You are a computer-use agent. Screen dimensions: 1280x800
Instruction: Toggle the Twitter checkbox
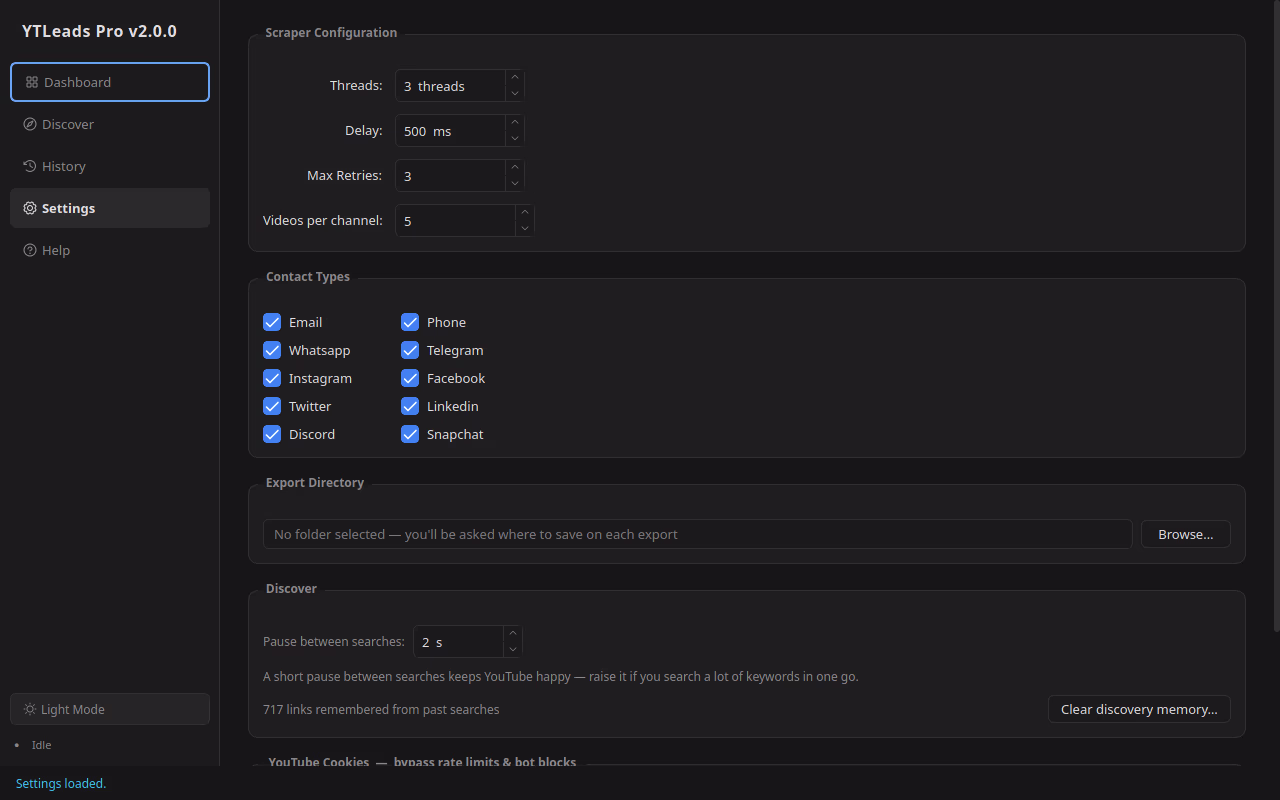click(272, 406)
